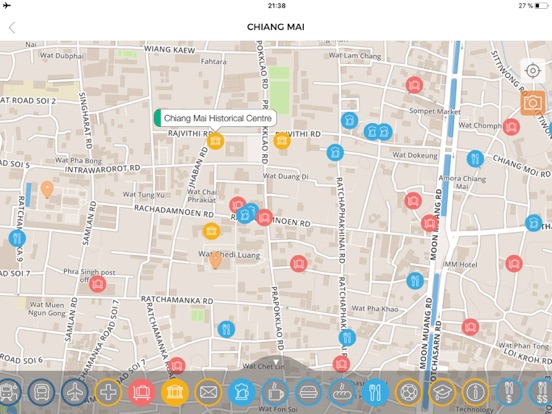Viewport: 552px width, 414px height.
Task: Tap the orange pin at Wat Chedi Luang
Action: click(215, 261)
